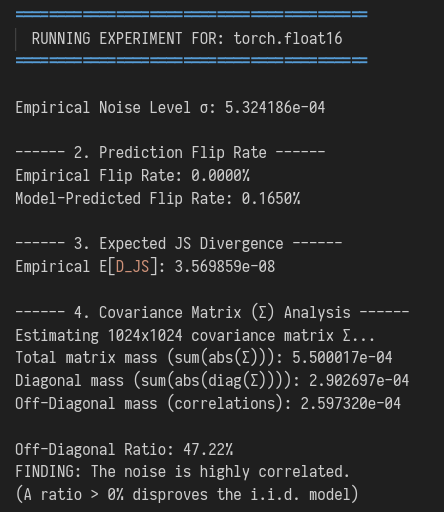Click the '3. Expected JS Divergence' section heading

coord(179,243)
